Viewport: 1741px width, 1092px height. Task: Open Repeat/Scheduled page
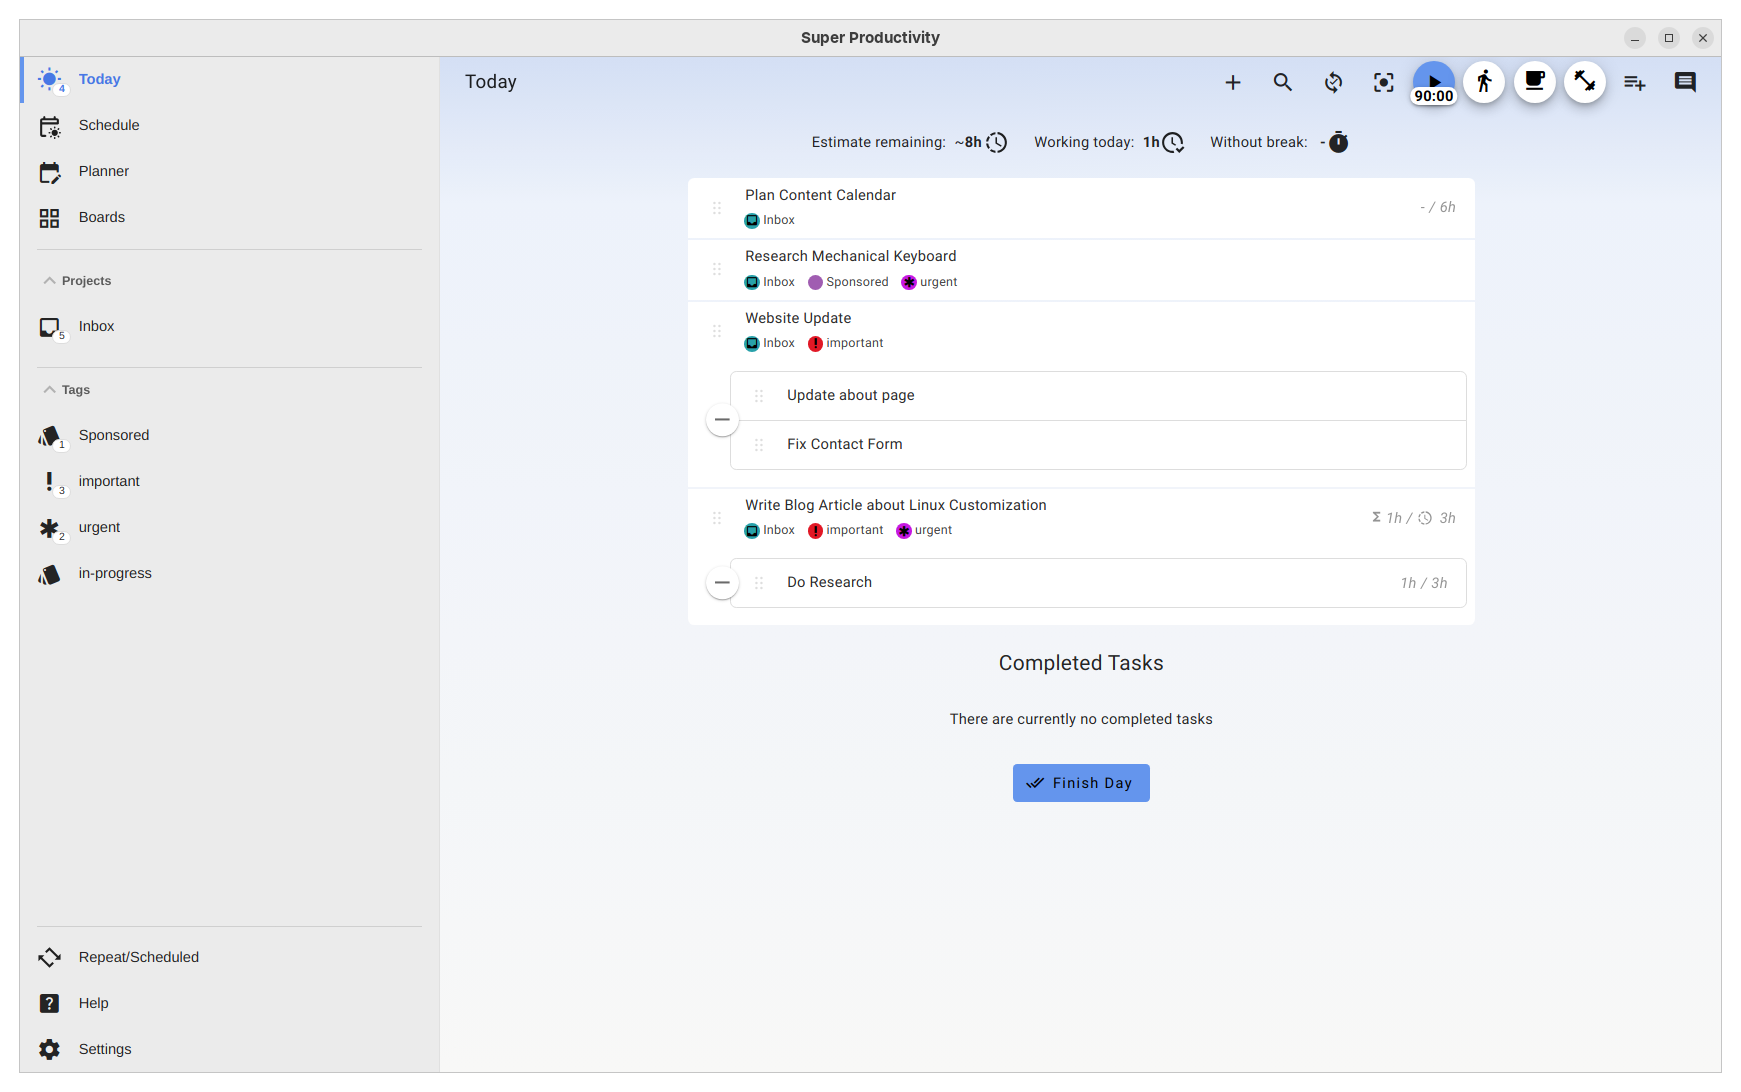229,958
